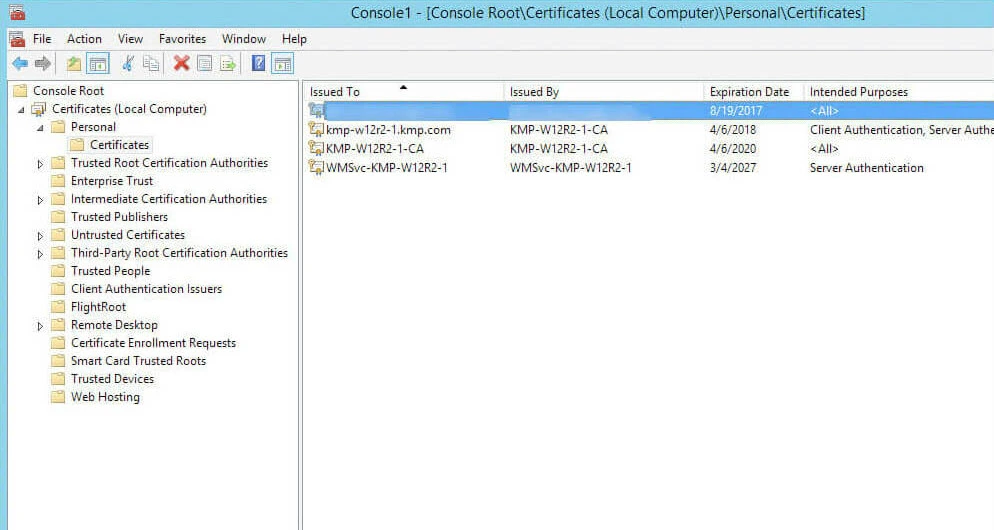Click the 3/4/2027 expiration date cell
Screen dimensions: 994x530
[x=733, y=168]
